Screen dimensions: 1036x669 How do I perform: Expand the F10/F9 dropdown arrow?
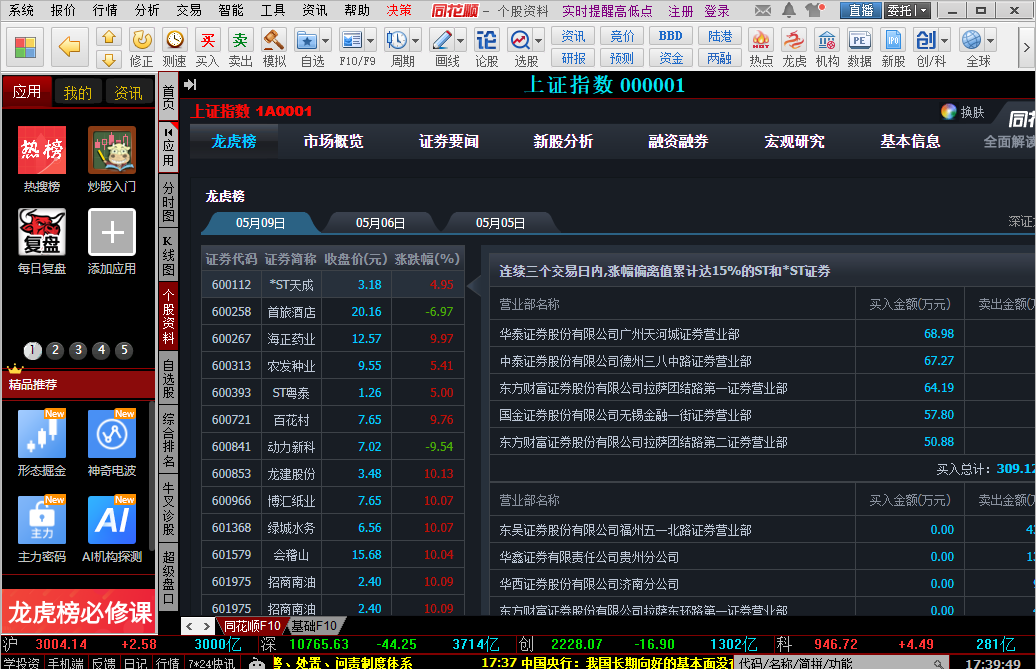[x=371, y=41]
